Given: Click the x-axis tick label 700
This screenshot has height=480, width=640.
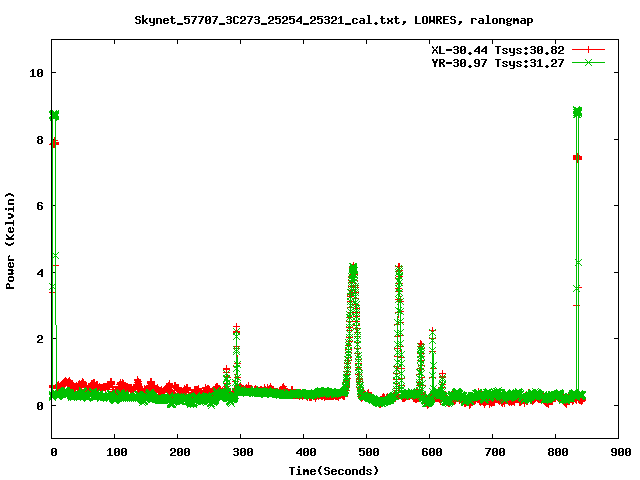Looking at the screenshot, I should tap(495, 452).
